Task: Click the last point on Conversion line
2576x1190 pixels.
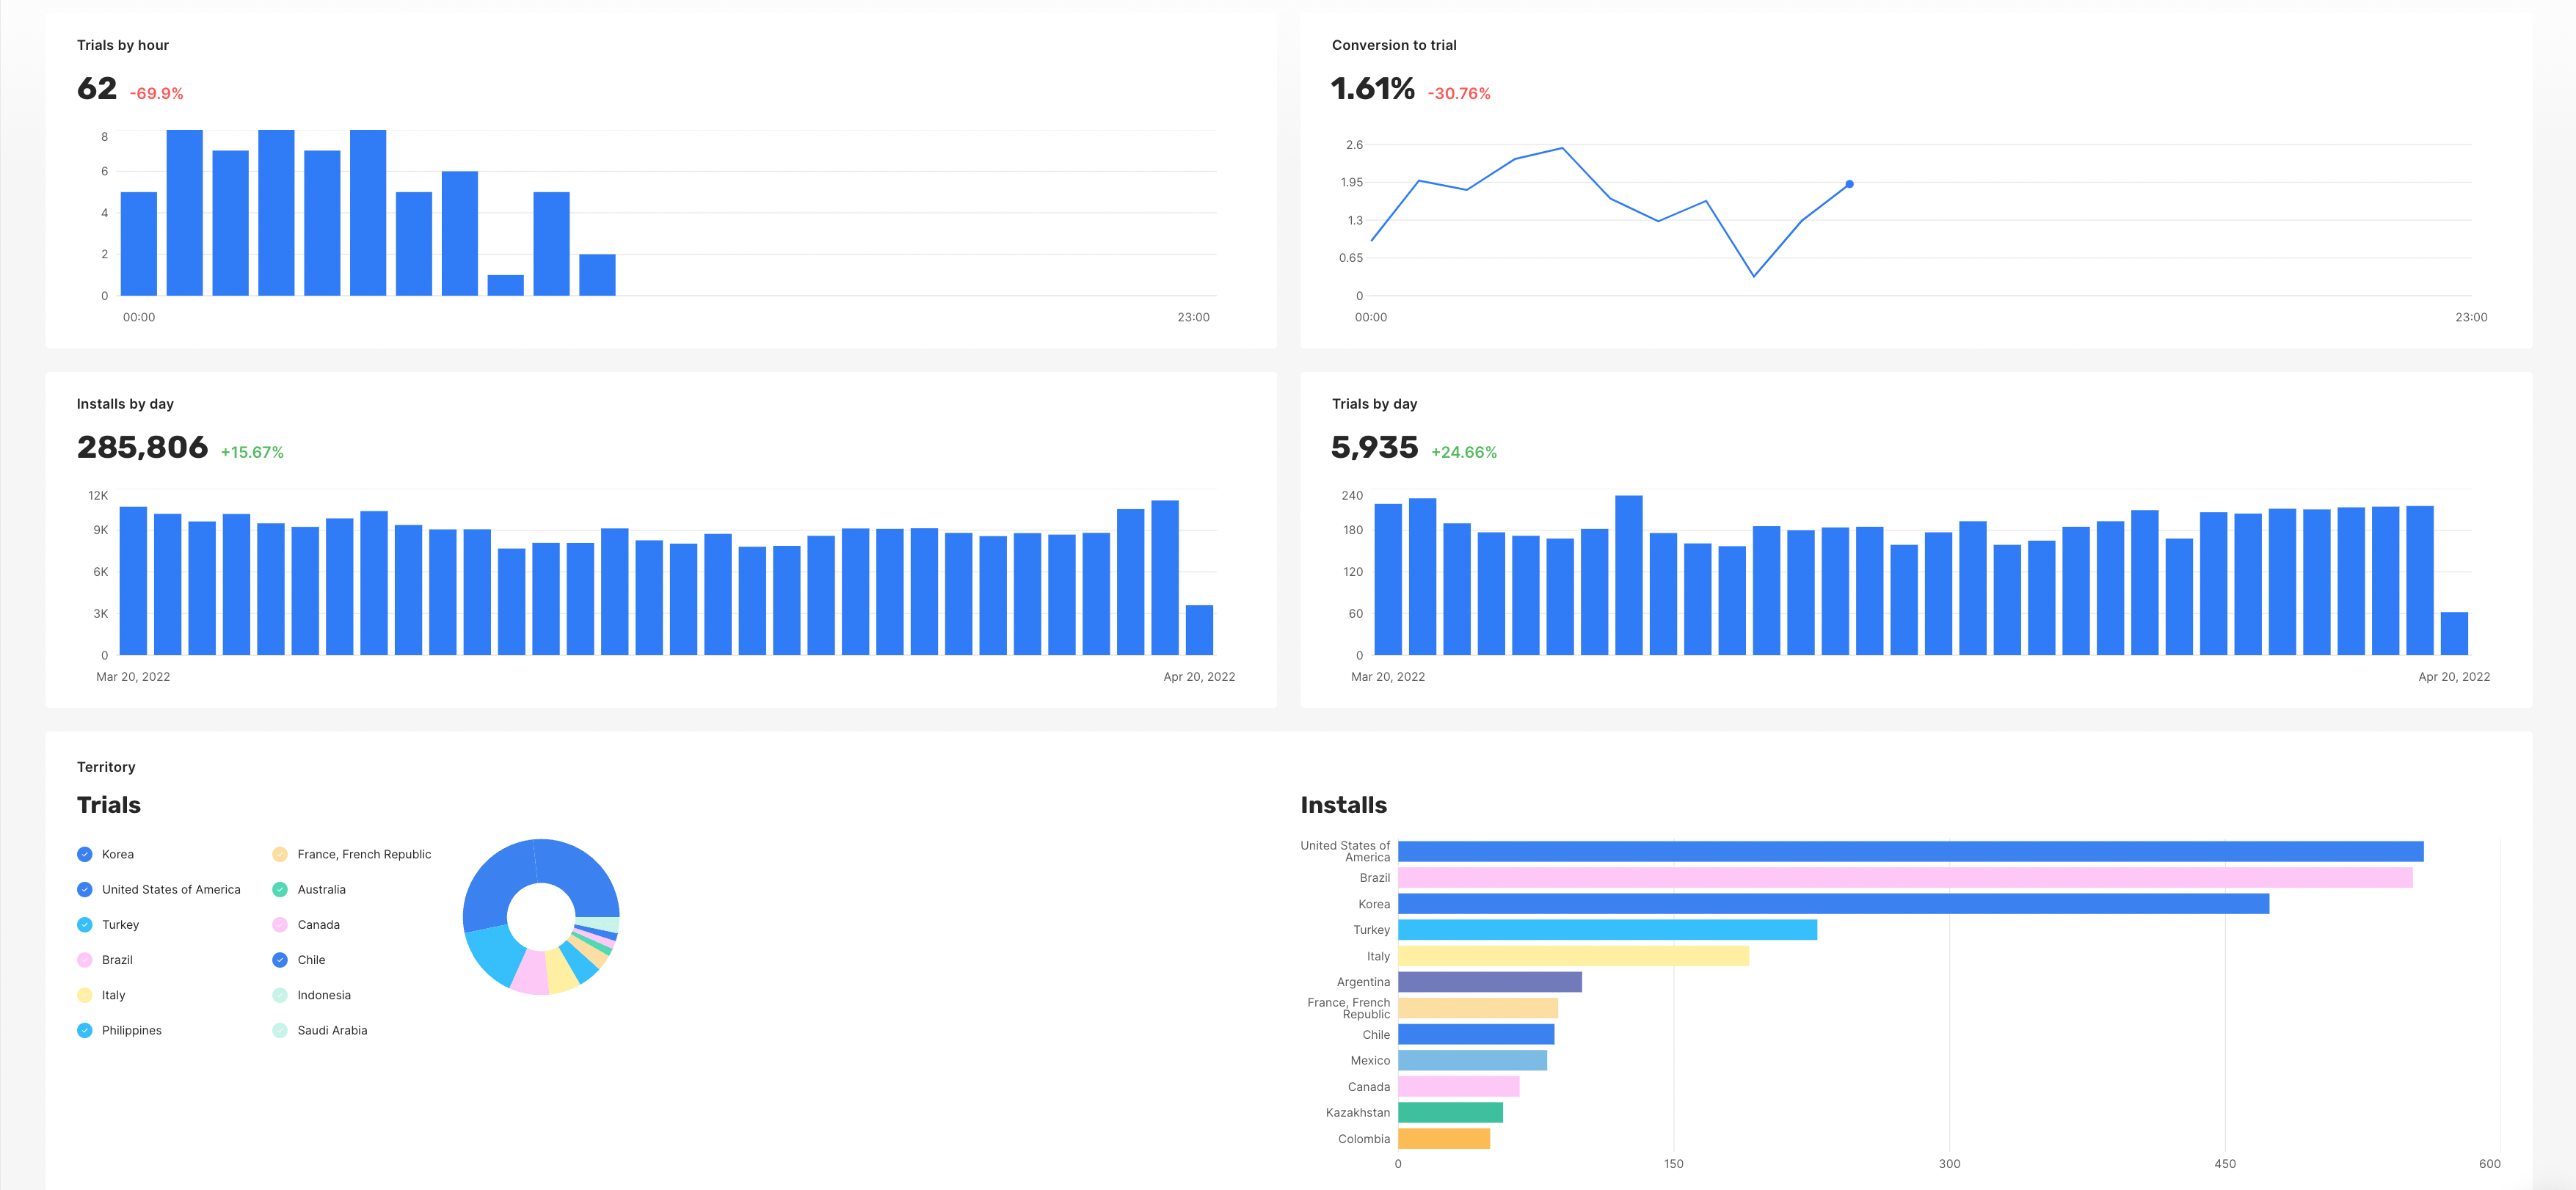Action: click(1849, 184)
